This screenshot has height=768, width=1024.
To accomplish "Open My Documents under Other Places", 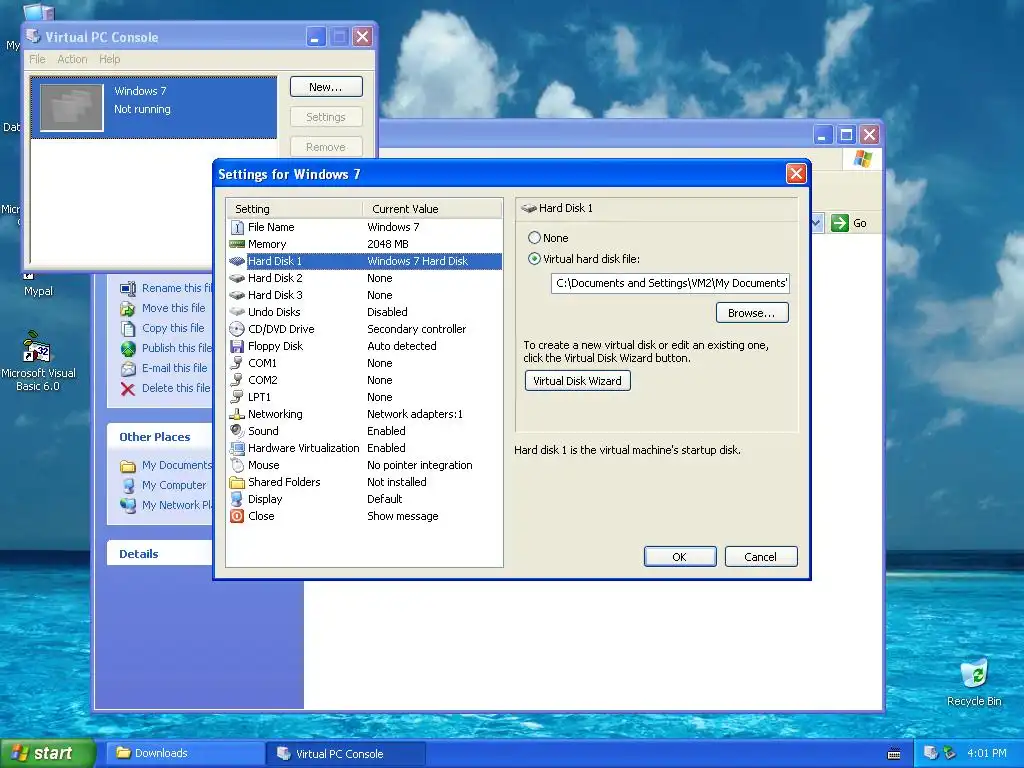I will [x=176, y=465].
